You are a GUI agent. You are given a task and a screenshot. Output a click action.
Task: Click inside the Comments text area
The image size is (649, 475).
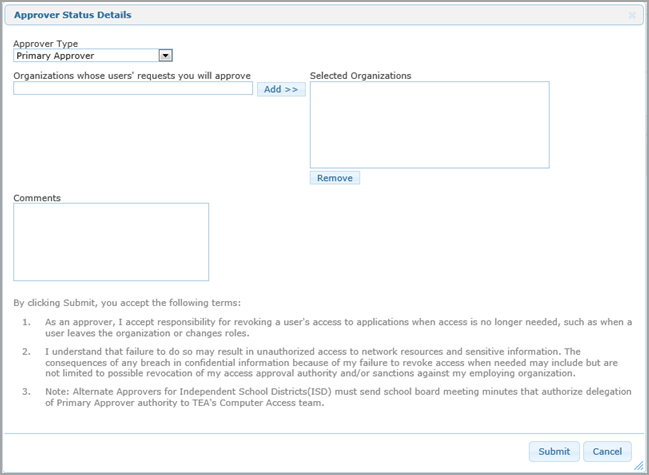tap(111, 242)
